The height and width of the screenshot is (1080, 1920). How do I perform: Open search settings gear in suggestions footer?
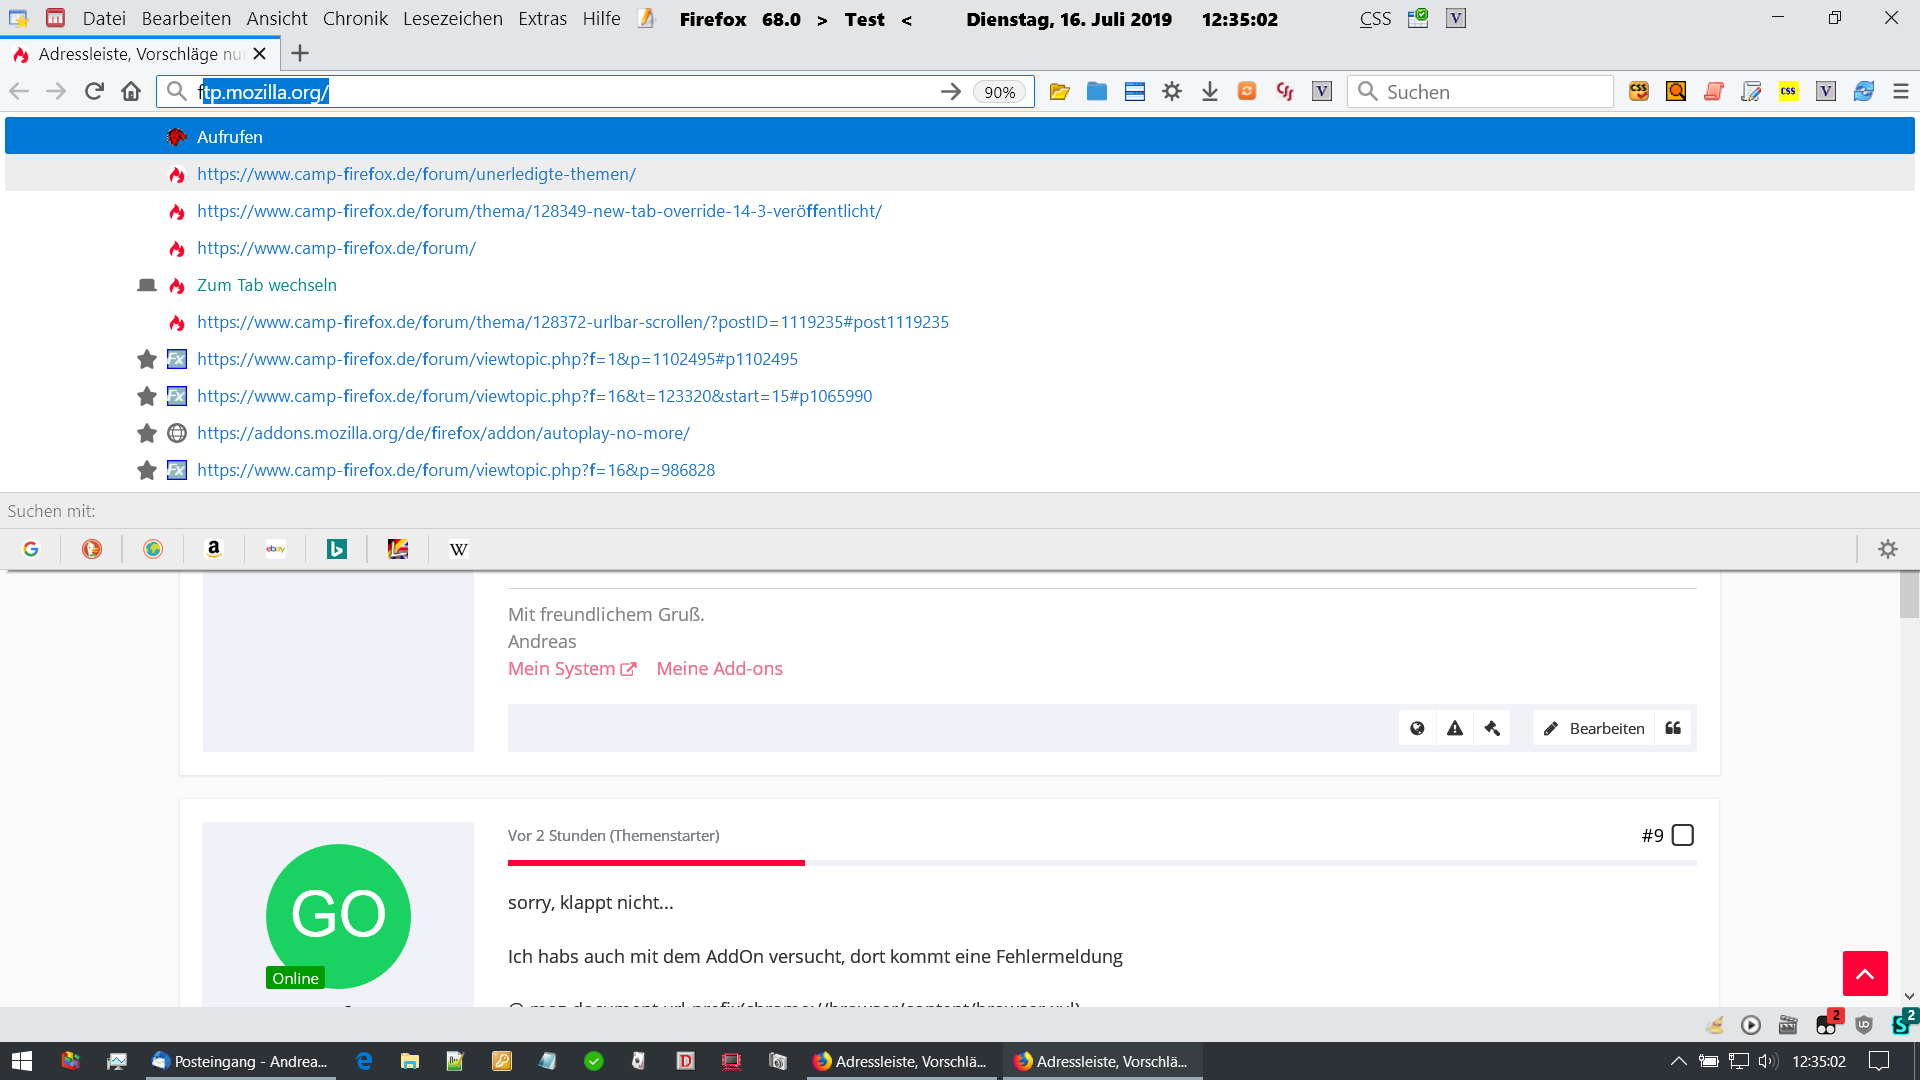(1887, 549)
